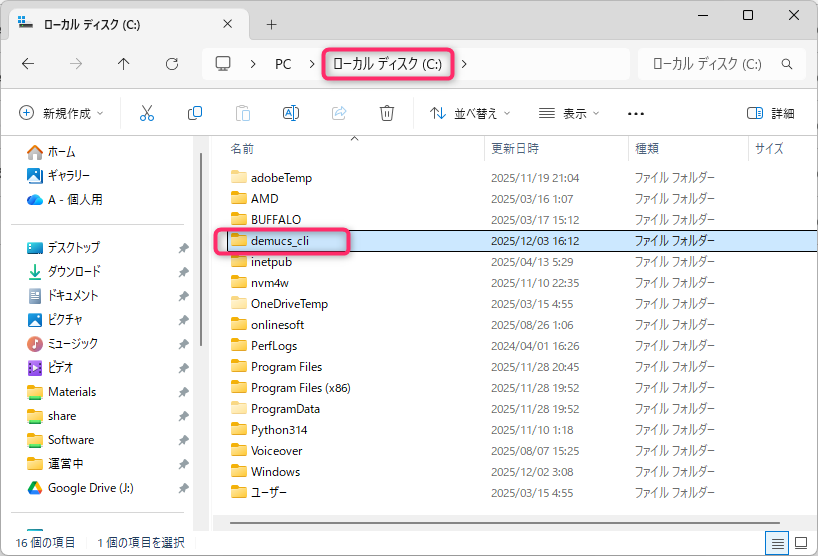Go up one level with Up arrow
The width and height of the screenshot is (818, 556).
pos(123,63)
